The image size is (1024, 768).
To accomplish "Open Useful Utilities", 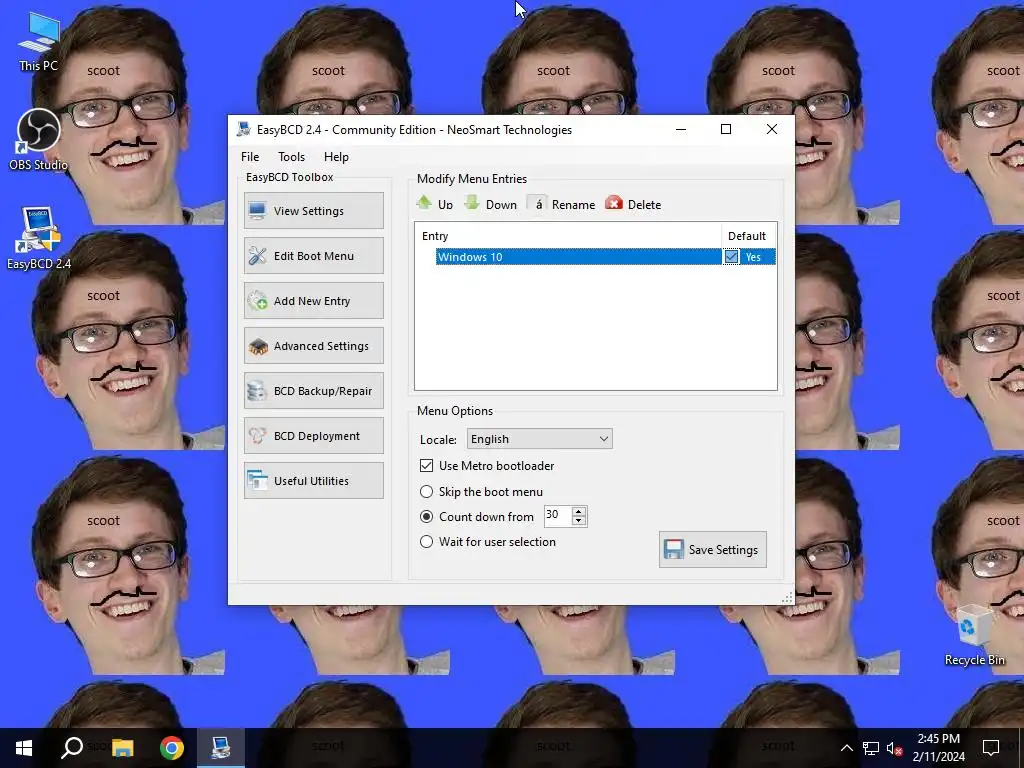I will pos(313,481).
